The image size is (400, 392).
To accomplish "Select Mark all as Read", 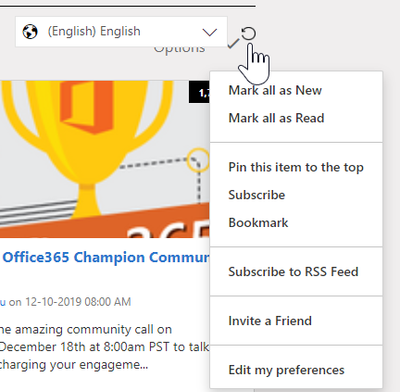I will click(276, 118).
